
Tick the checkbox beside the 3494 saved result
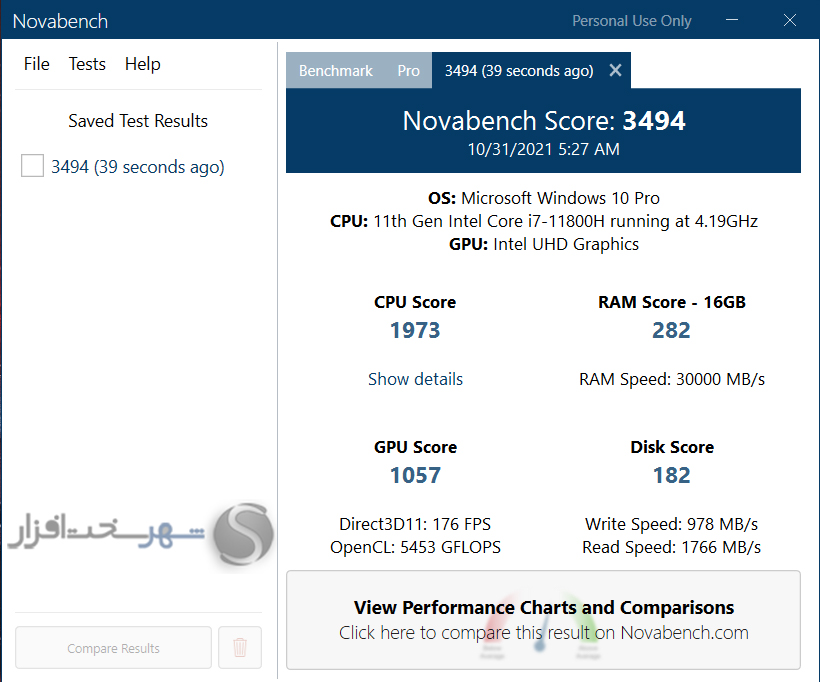[x=32, y=167]
